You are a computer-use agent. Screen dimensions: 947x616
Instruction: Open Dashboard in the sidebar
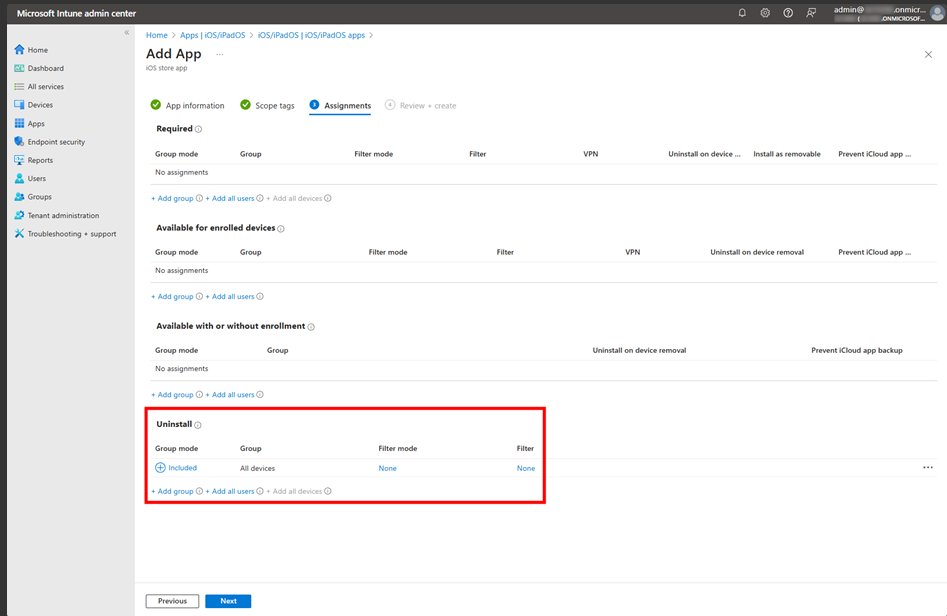(45, 68)
